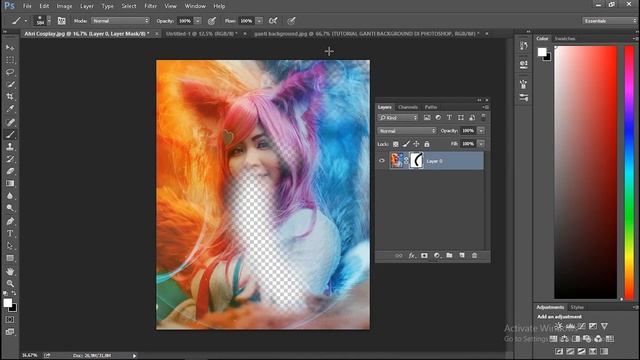Select the Blur tool
This screenshot has height=360, width=640.
10,196
